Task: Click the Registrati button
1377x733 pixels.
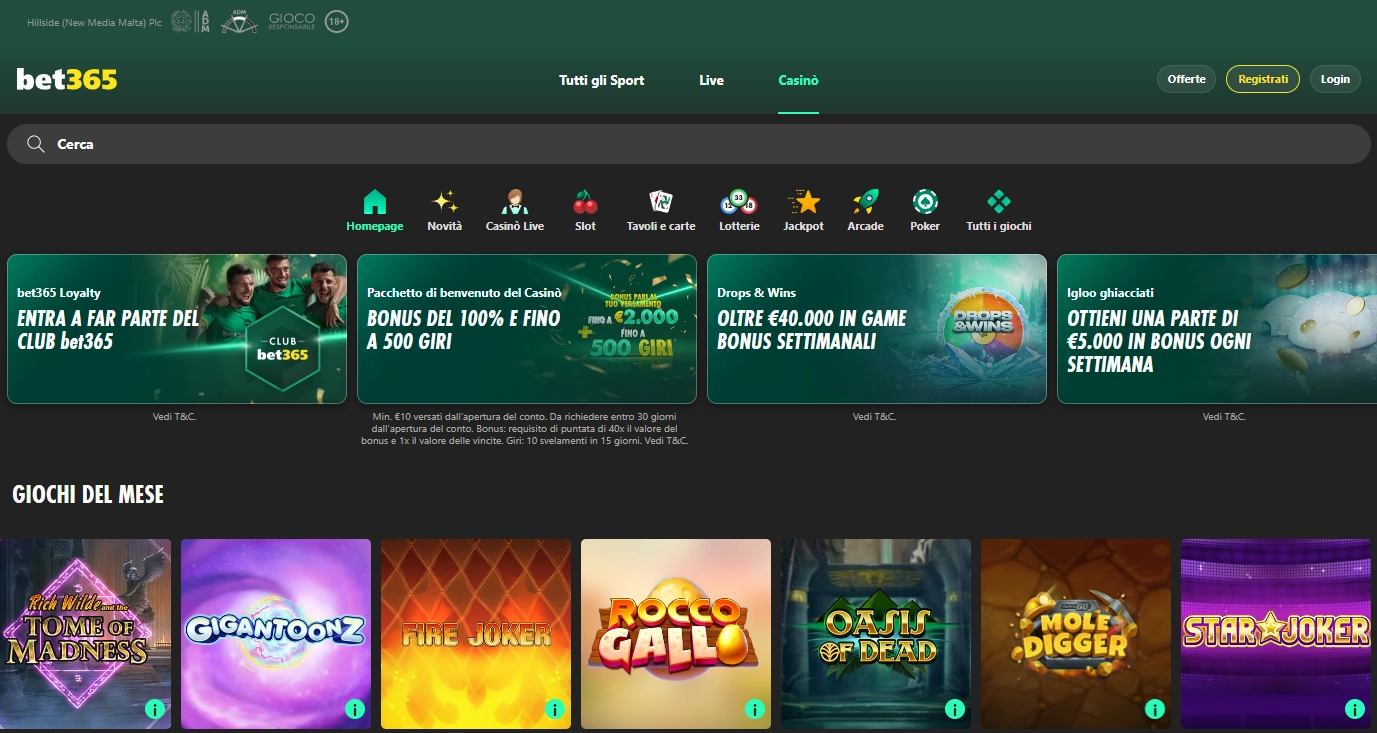Action: 1262,78
